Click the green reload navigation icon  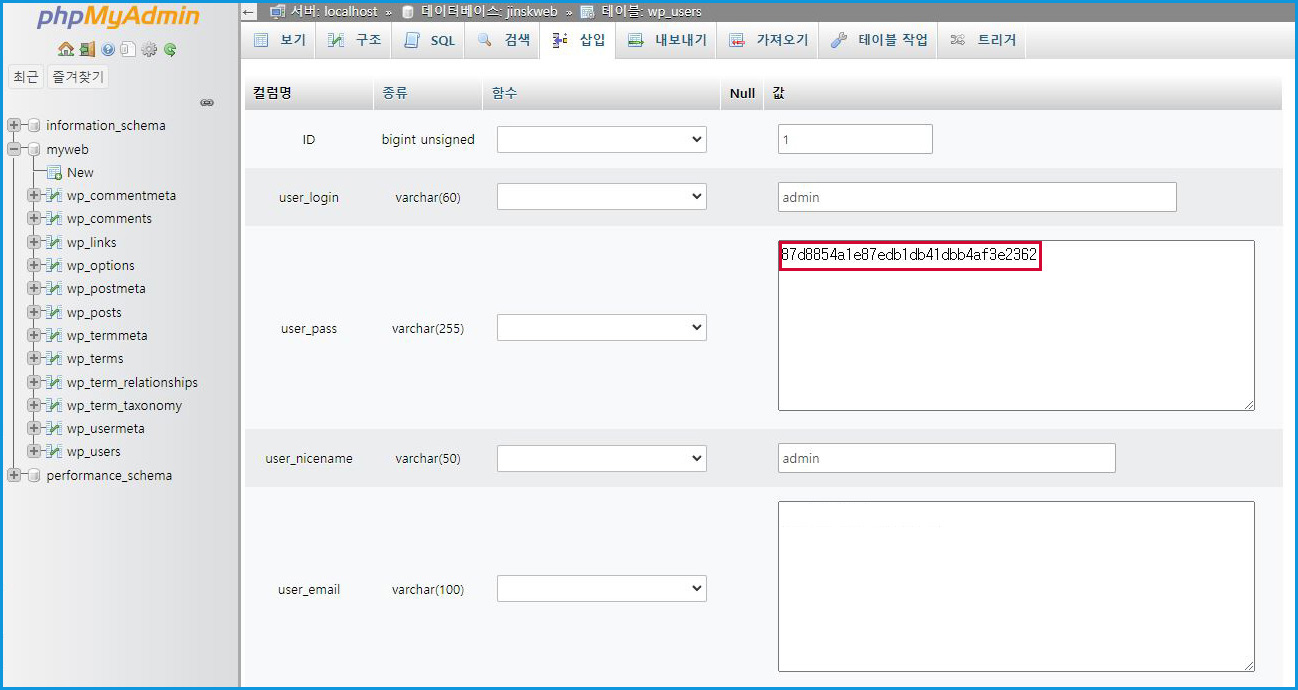coord(171,49)
